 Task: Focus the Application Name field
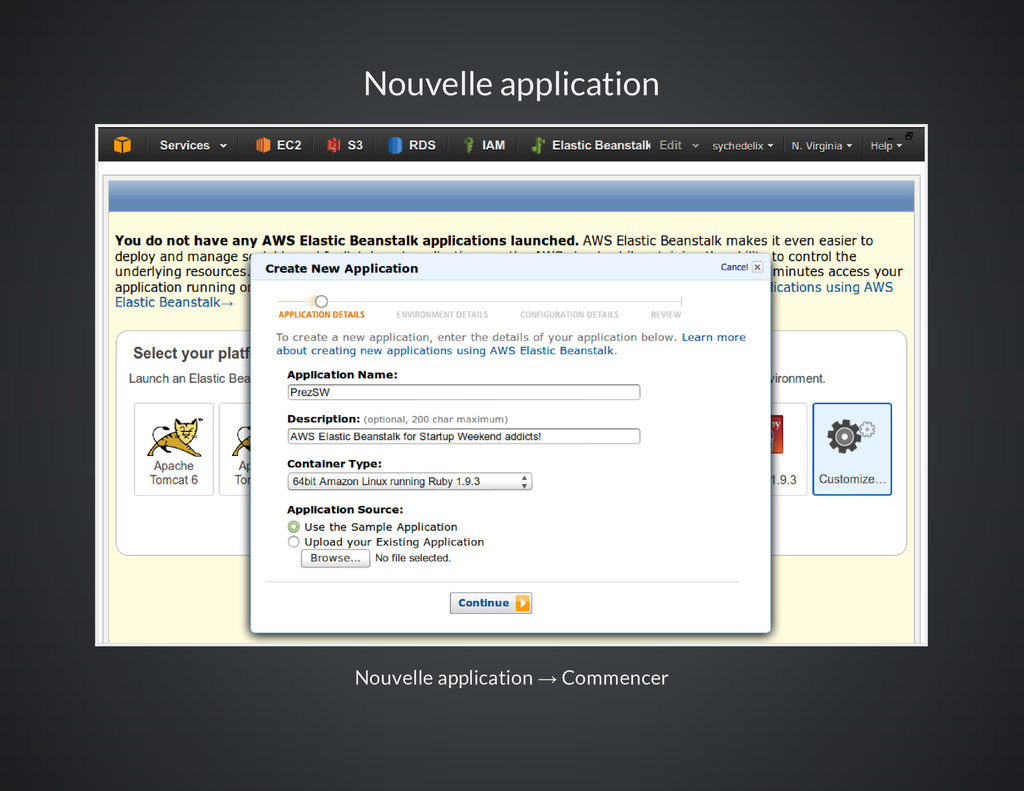click(464, 392)
